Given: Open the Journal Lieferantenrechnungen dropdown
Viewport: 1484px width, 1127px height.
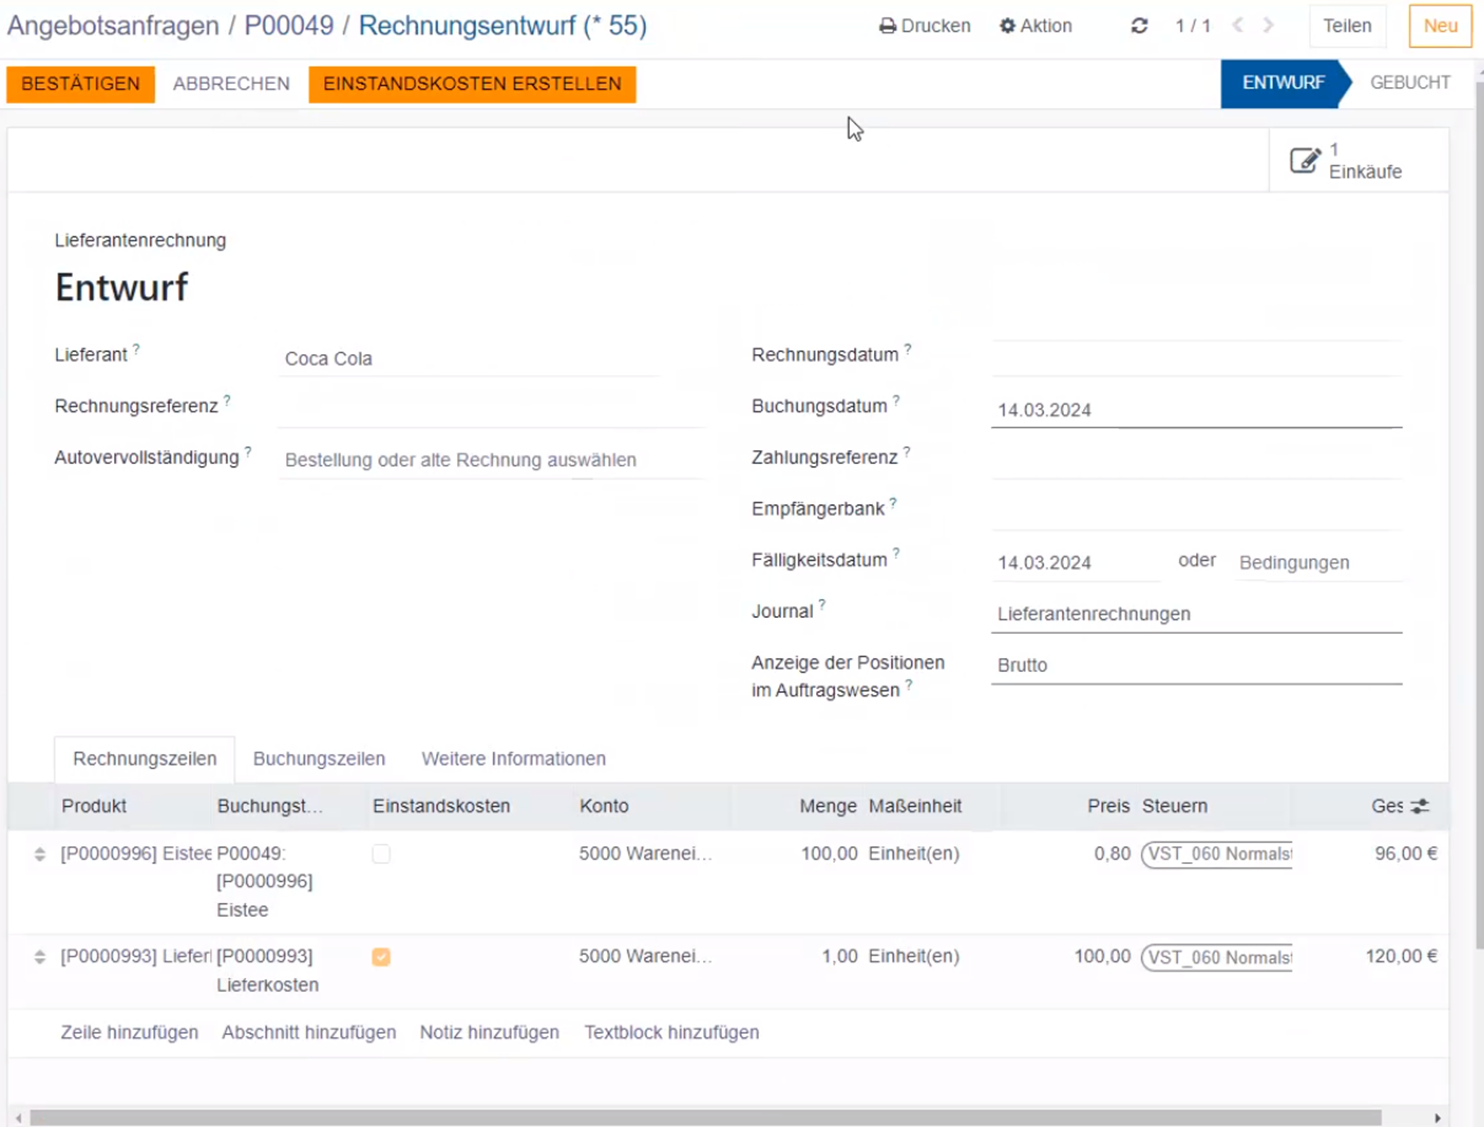Looking at the screenshot, I should (1195, 614).
